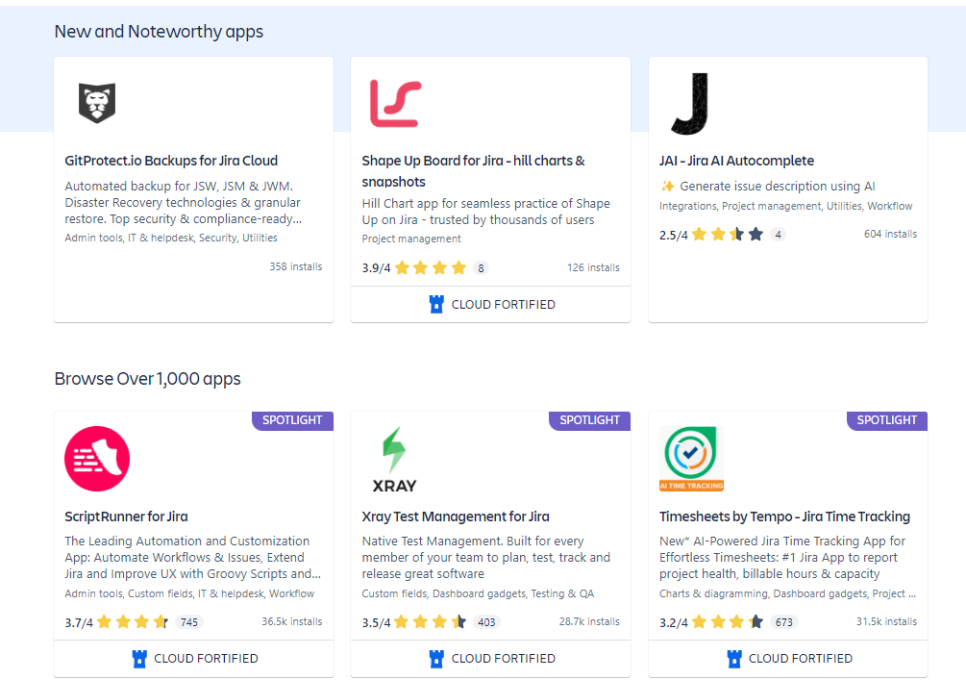966x680 pixels.
Task: Click the Shape Up Board red logo
Action: pyautogui.click(x=396, y=103)
